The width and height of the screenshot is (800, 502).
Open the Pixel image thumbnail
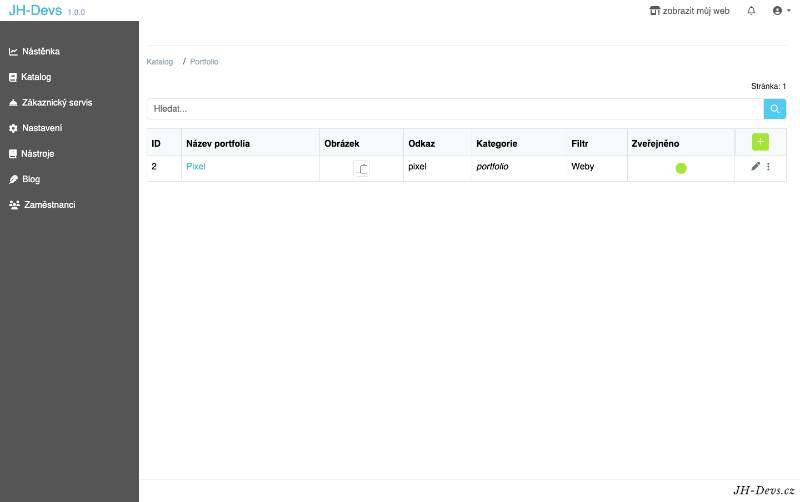coord(361,168)
